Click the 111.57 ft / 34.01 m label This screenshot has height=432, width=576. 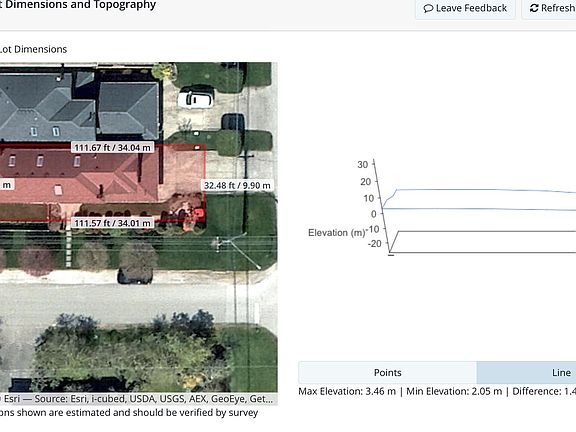click(x=112, y=223)
